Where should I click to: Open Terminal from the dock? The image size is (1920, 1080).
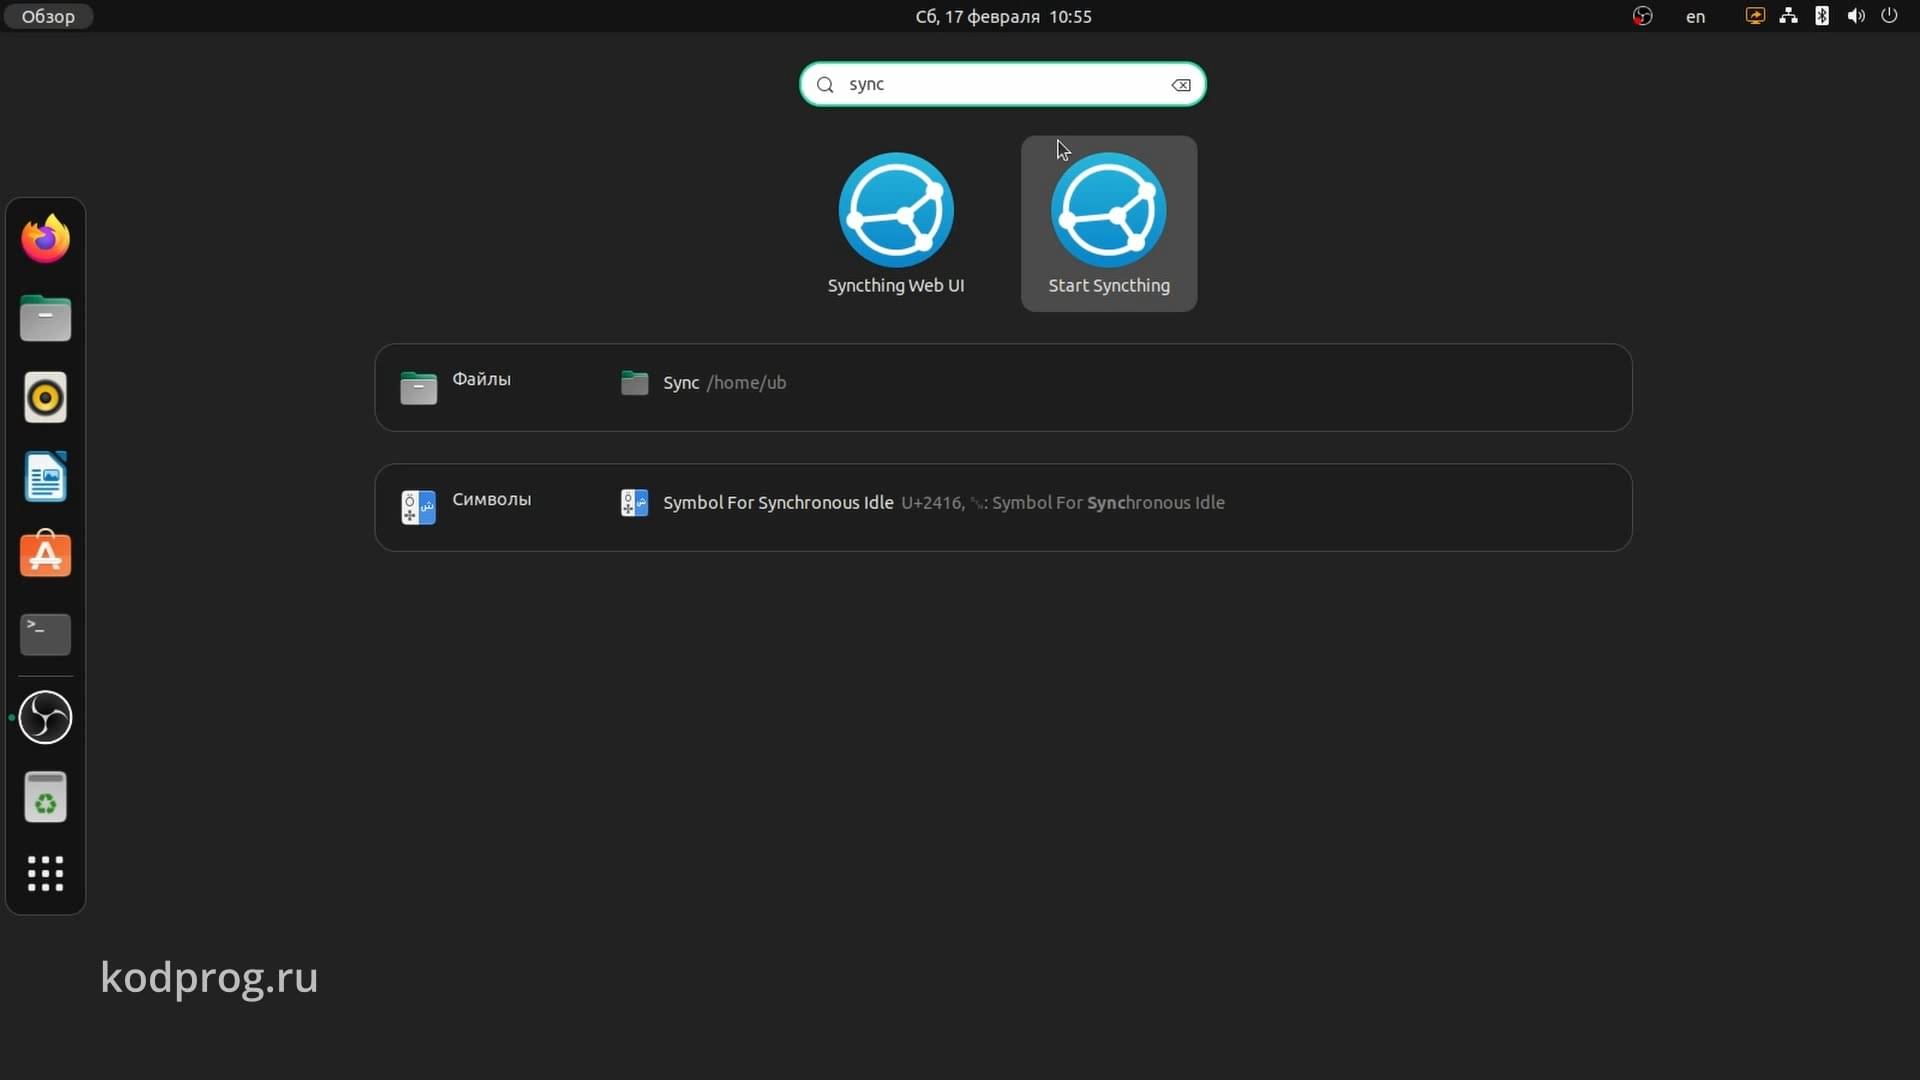coord(45,634)
